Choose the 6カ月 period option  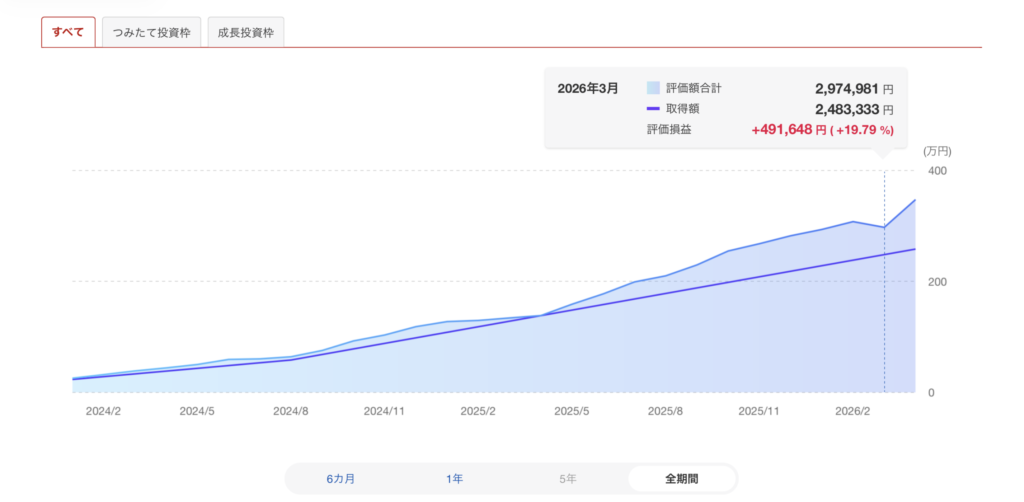click(x=341, y=478)
